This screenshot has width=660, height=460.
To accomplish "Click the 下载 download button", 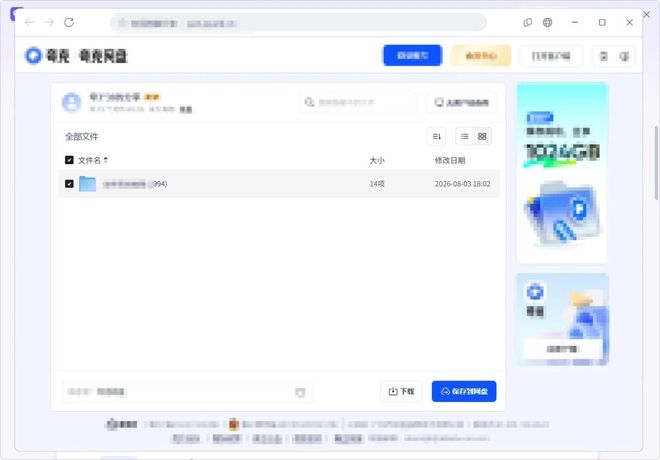I will tap(401, 391).
